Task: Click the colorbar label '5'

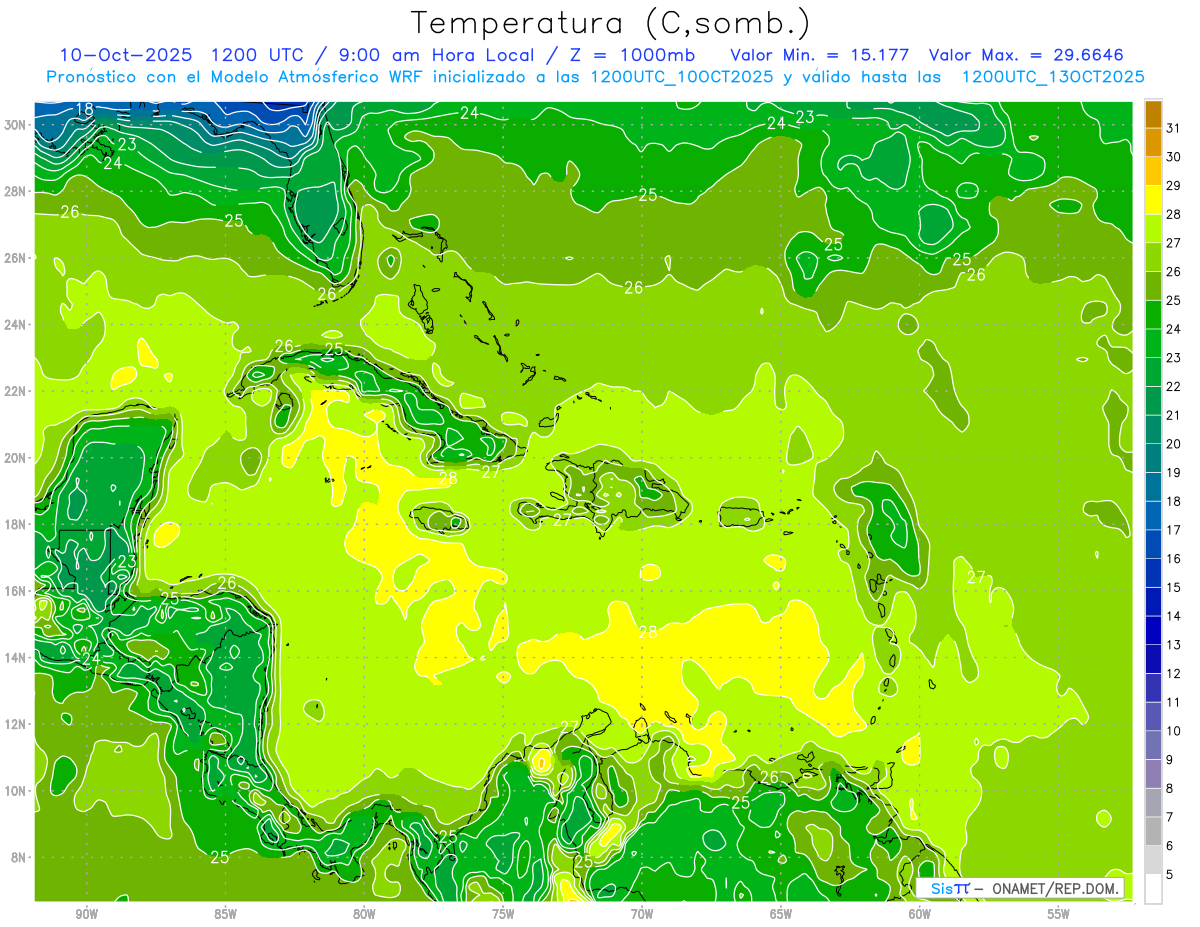Action: (x=1170, y=874)
